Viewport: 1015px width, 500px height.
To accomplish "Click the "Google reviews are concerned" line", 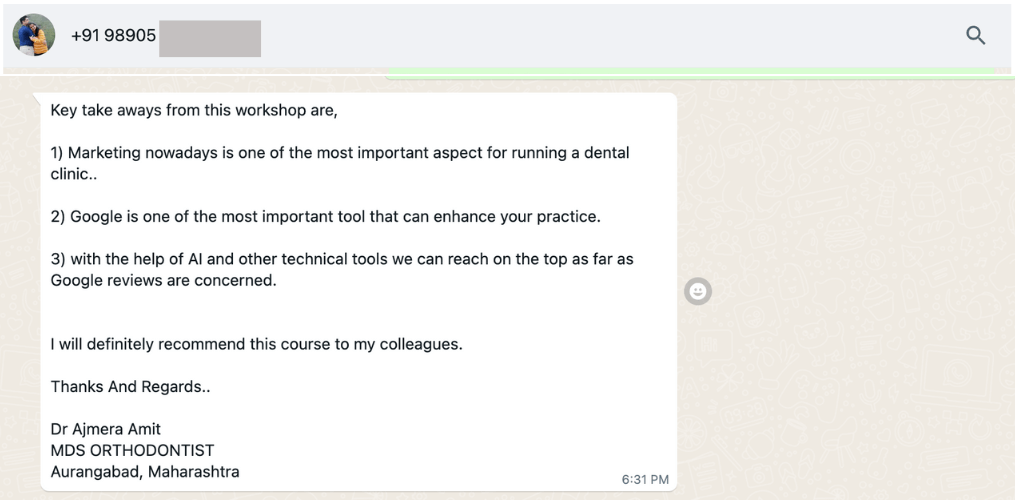I will click(x=163, y=281).
